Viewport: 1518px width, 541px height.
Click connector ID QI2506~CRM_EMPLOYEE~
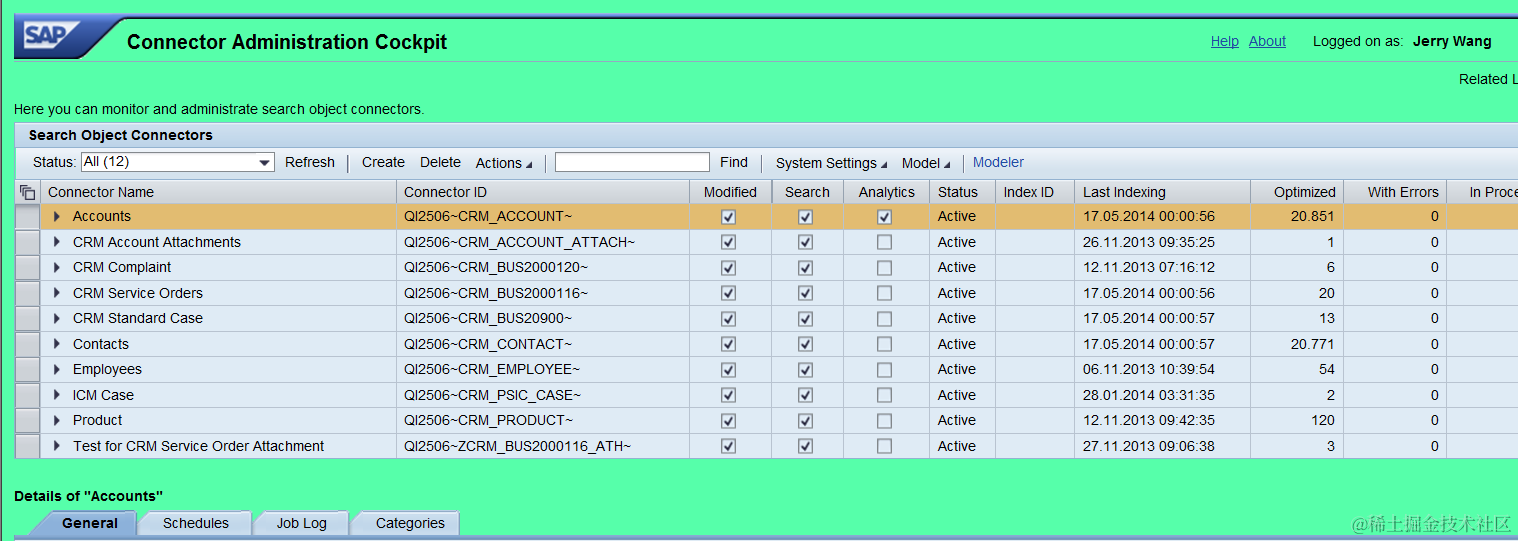492,369
